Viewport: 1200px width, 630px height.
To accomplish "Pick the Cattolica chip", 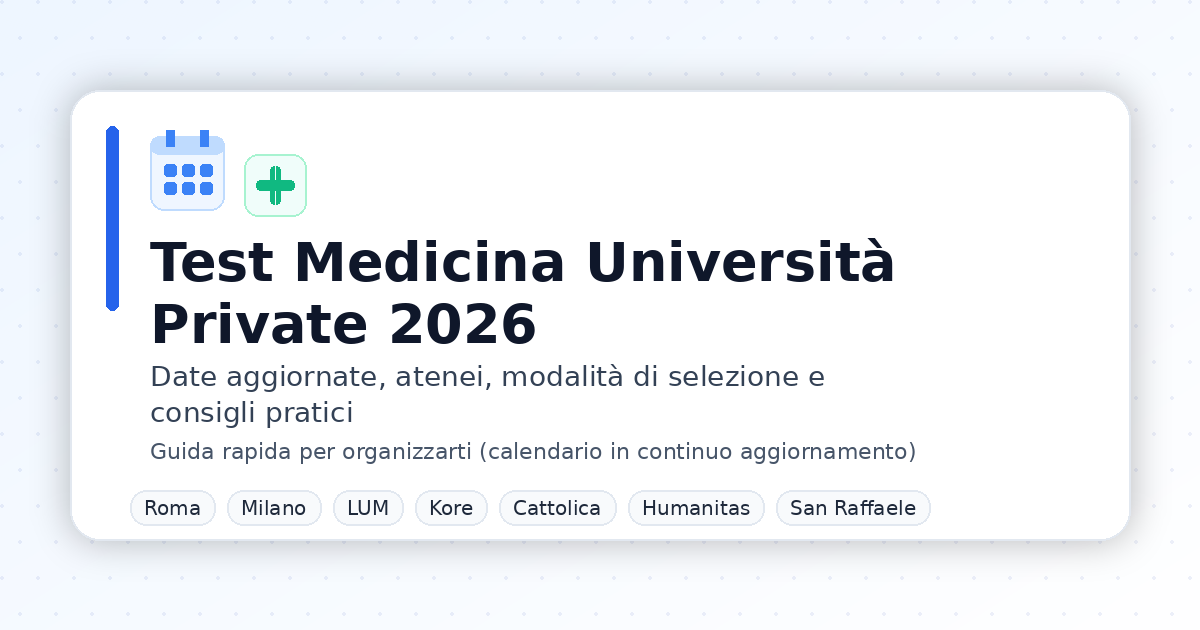I will click(x=557, y=508).
